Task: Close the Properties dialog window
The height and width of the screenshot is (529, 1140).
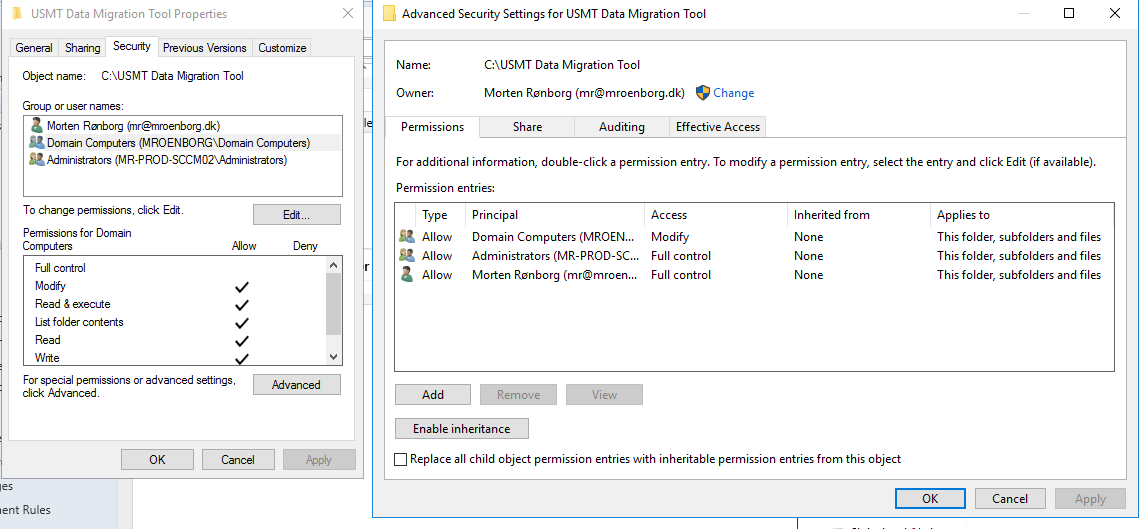Action: (348, 13)
